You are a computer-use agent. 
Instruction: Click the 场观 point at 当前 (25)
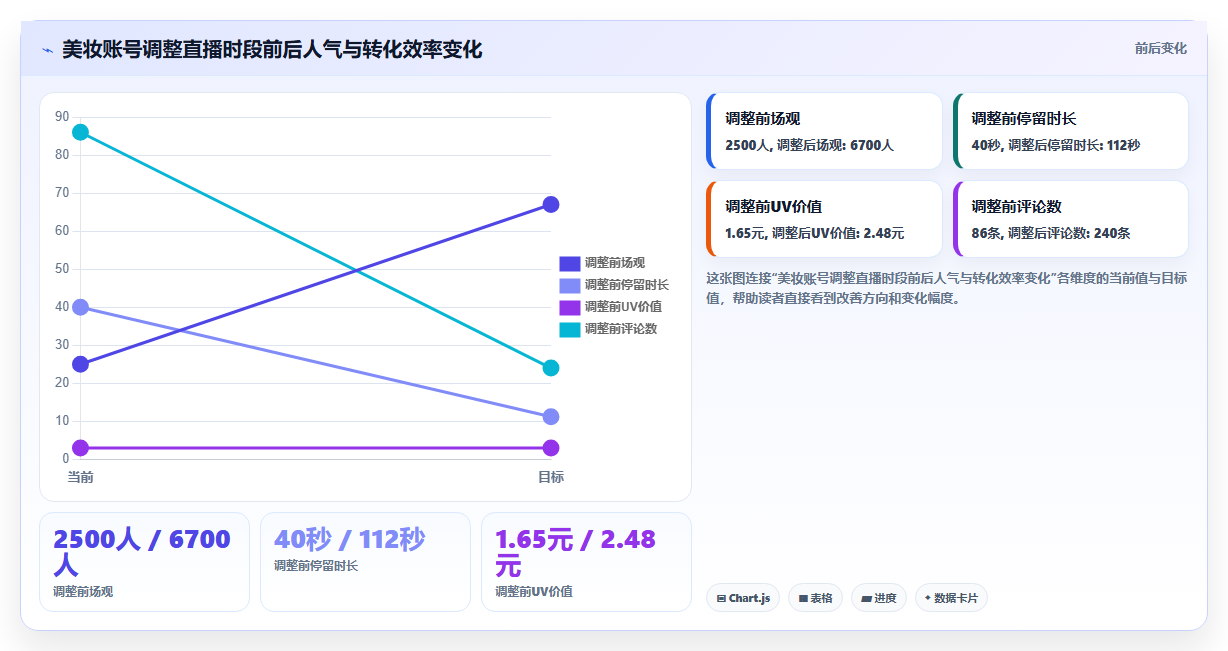[80, 364]
